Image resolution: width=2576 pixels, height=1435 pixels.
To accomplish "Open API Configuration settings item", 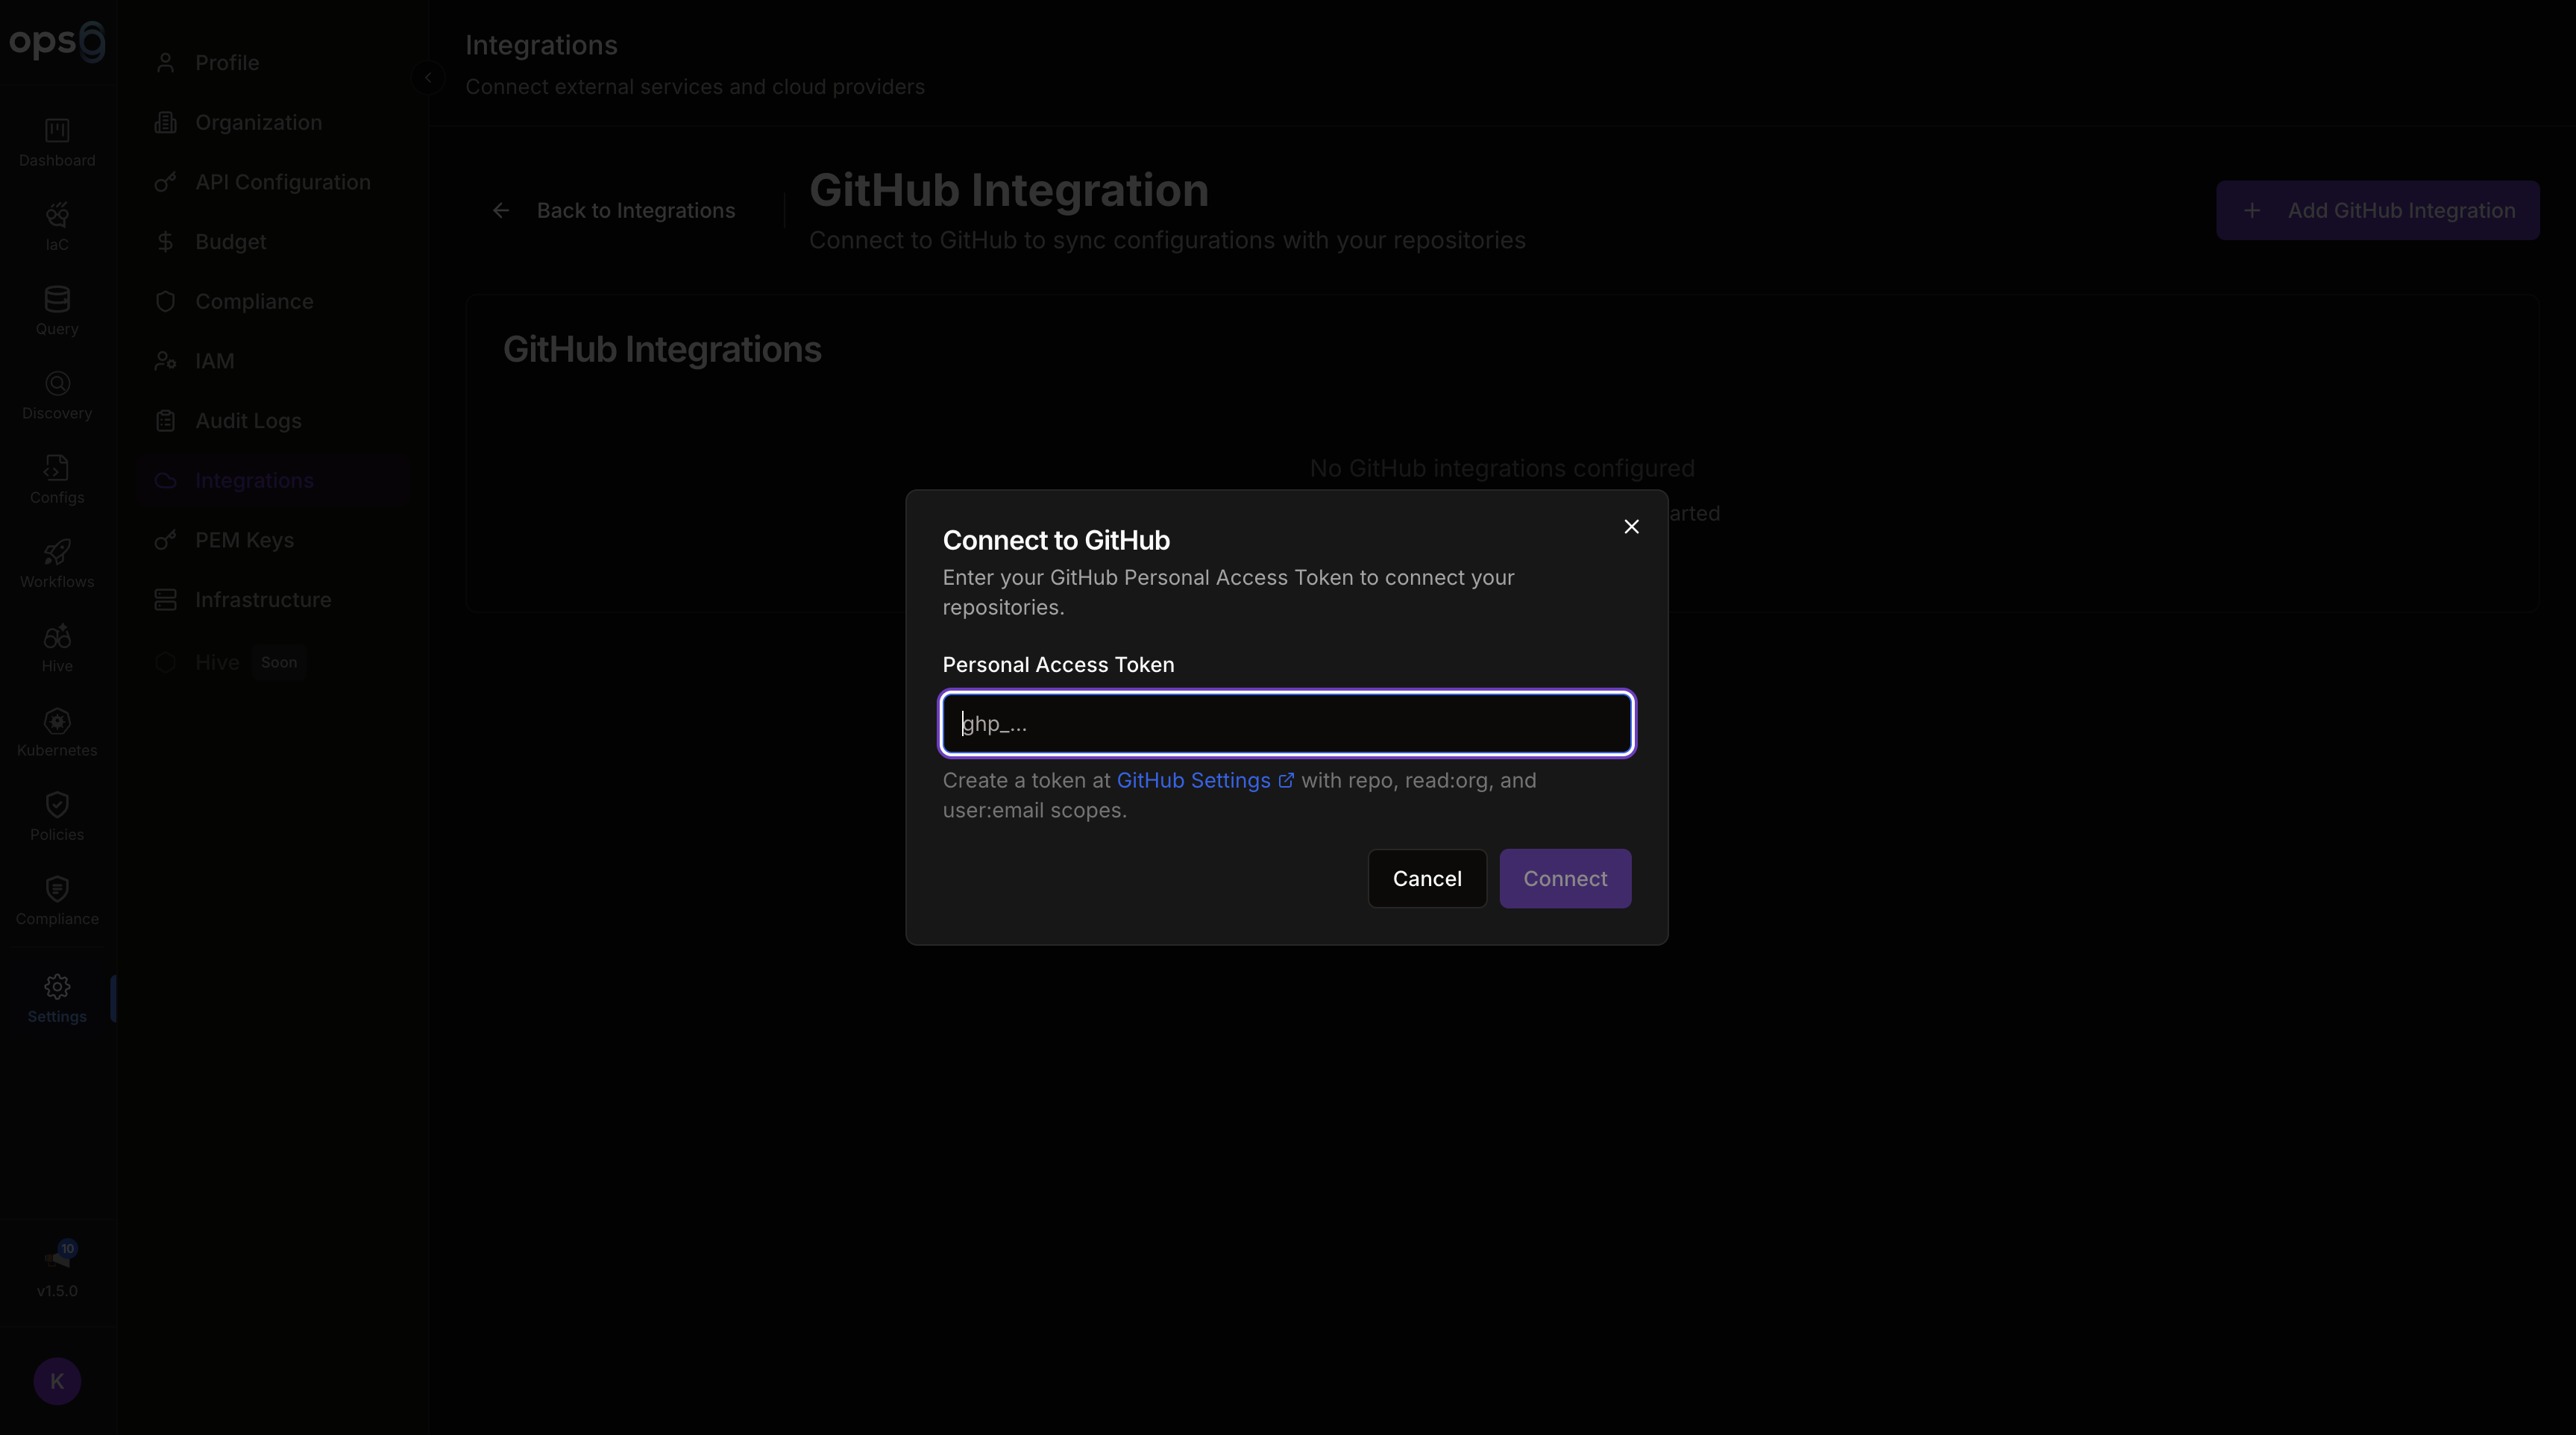I will coord(282,182).
